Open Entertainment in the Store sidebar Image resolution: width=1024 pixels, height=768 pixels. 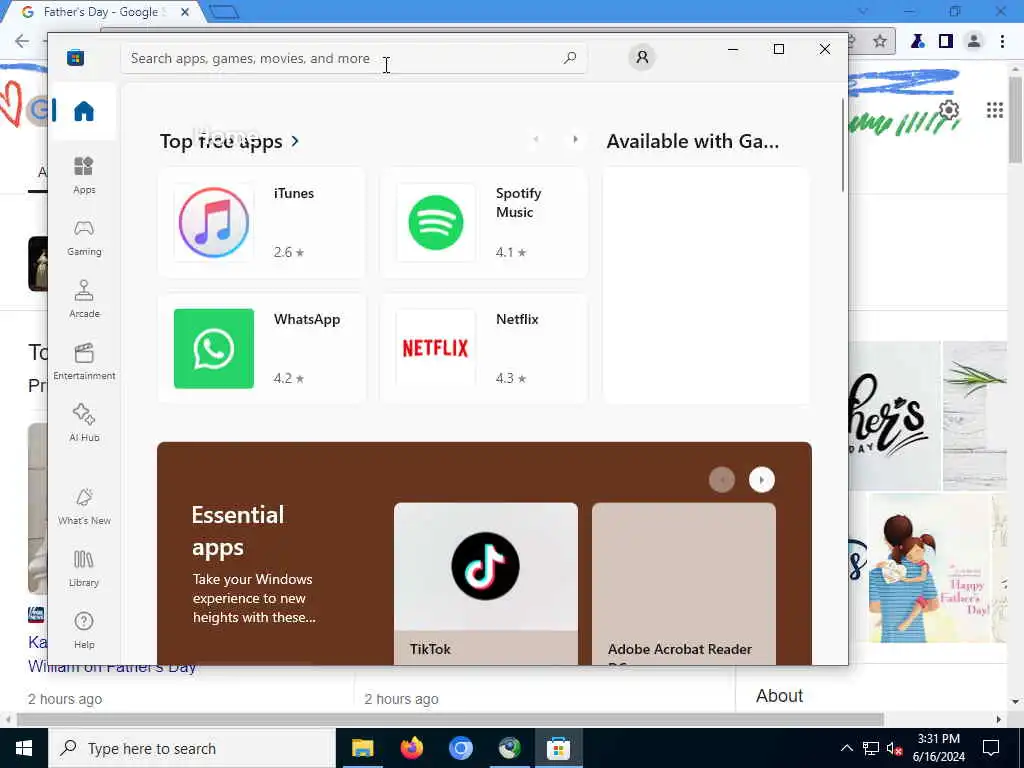[84, 362]
